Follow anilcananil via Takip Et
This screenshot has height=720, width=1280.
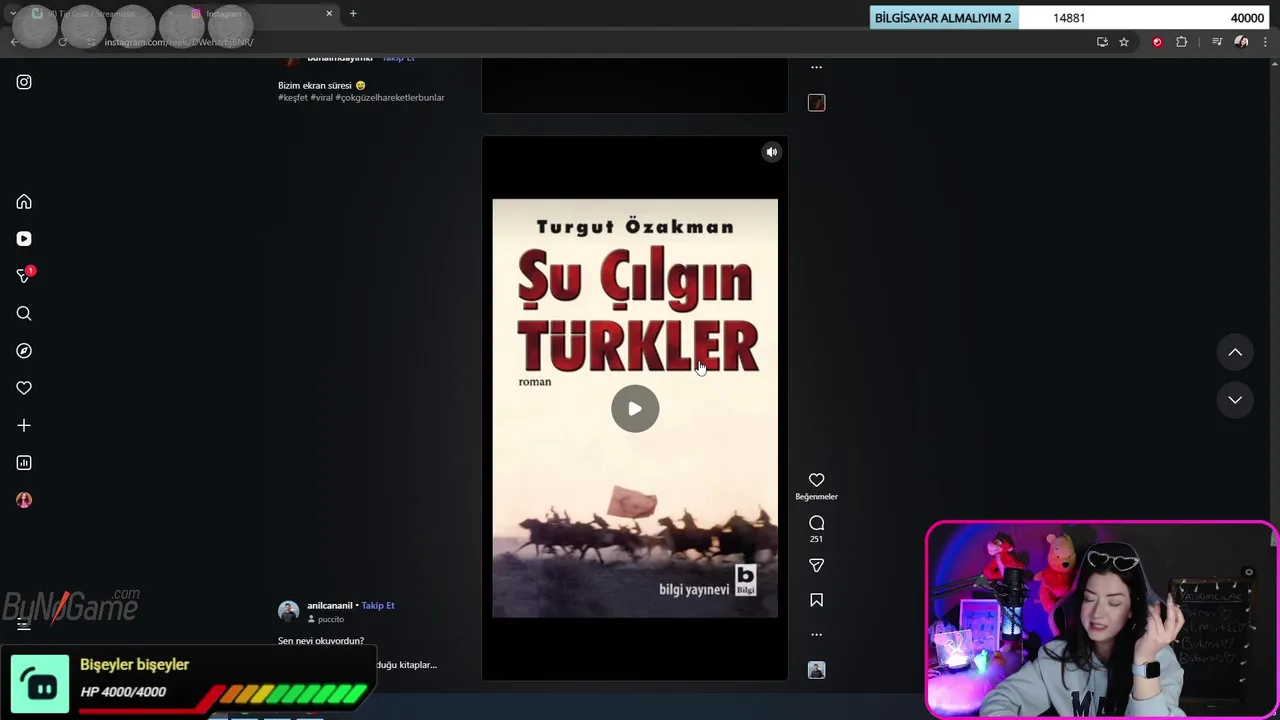378,605
